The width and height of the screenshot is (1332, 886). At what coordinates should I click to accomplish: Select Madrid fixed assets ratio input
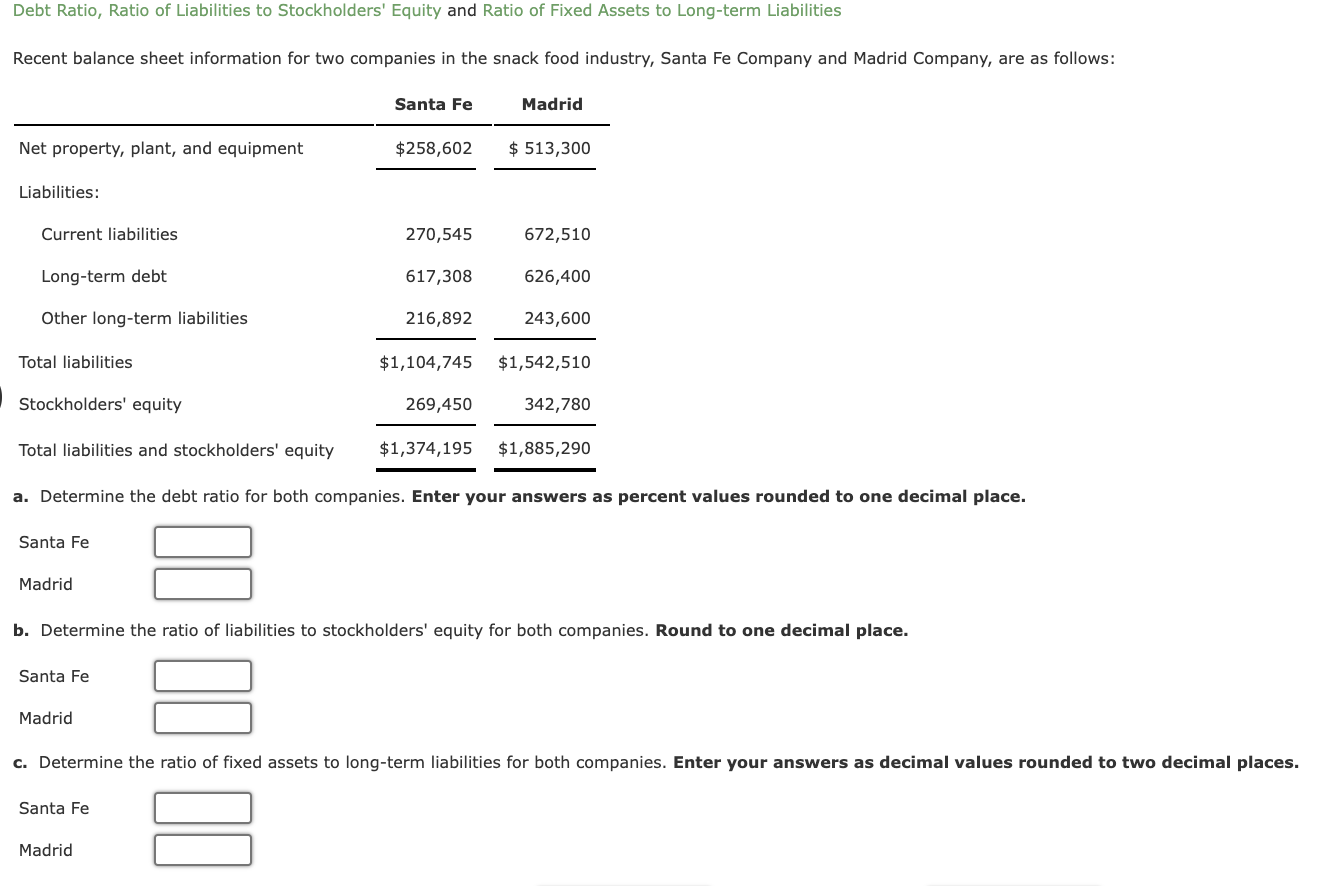pyautogui.click(x=203, y=850)
